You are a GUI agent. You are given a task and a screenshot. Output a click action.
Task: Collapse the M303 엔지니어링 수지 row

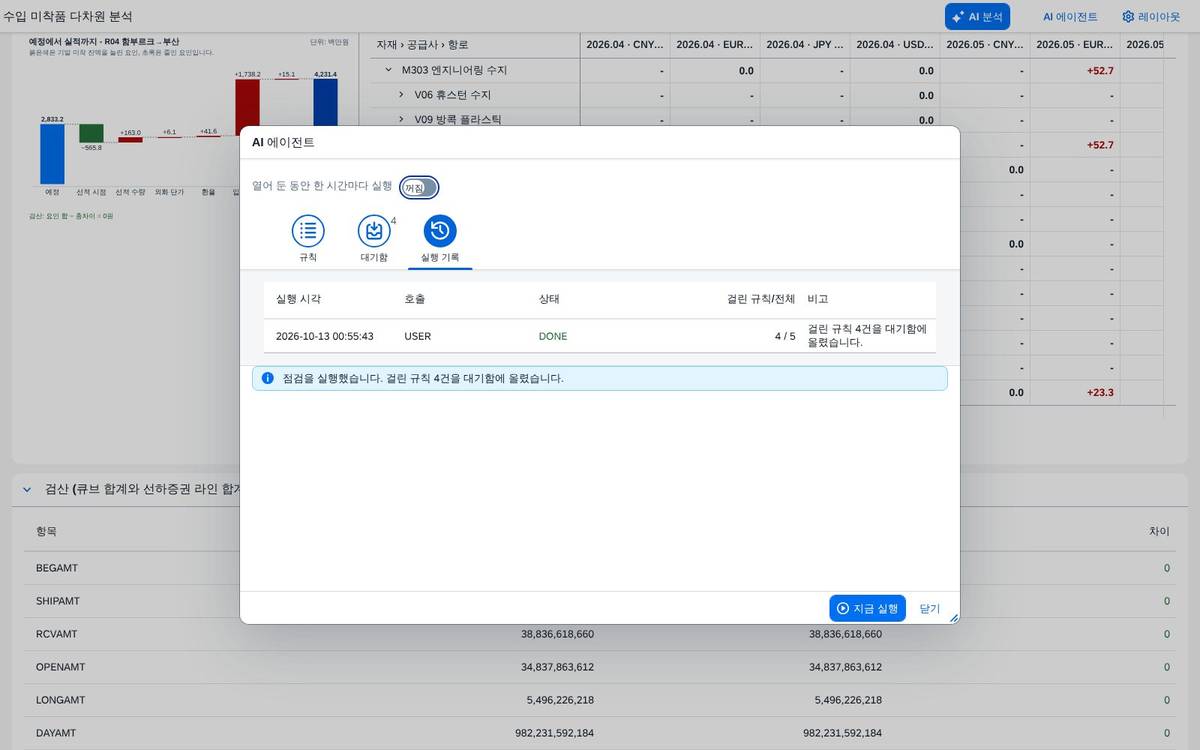coord(388,71)
